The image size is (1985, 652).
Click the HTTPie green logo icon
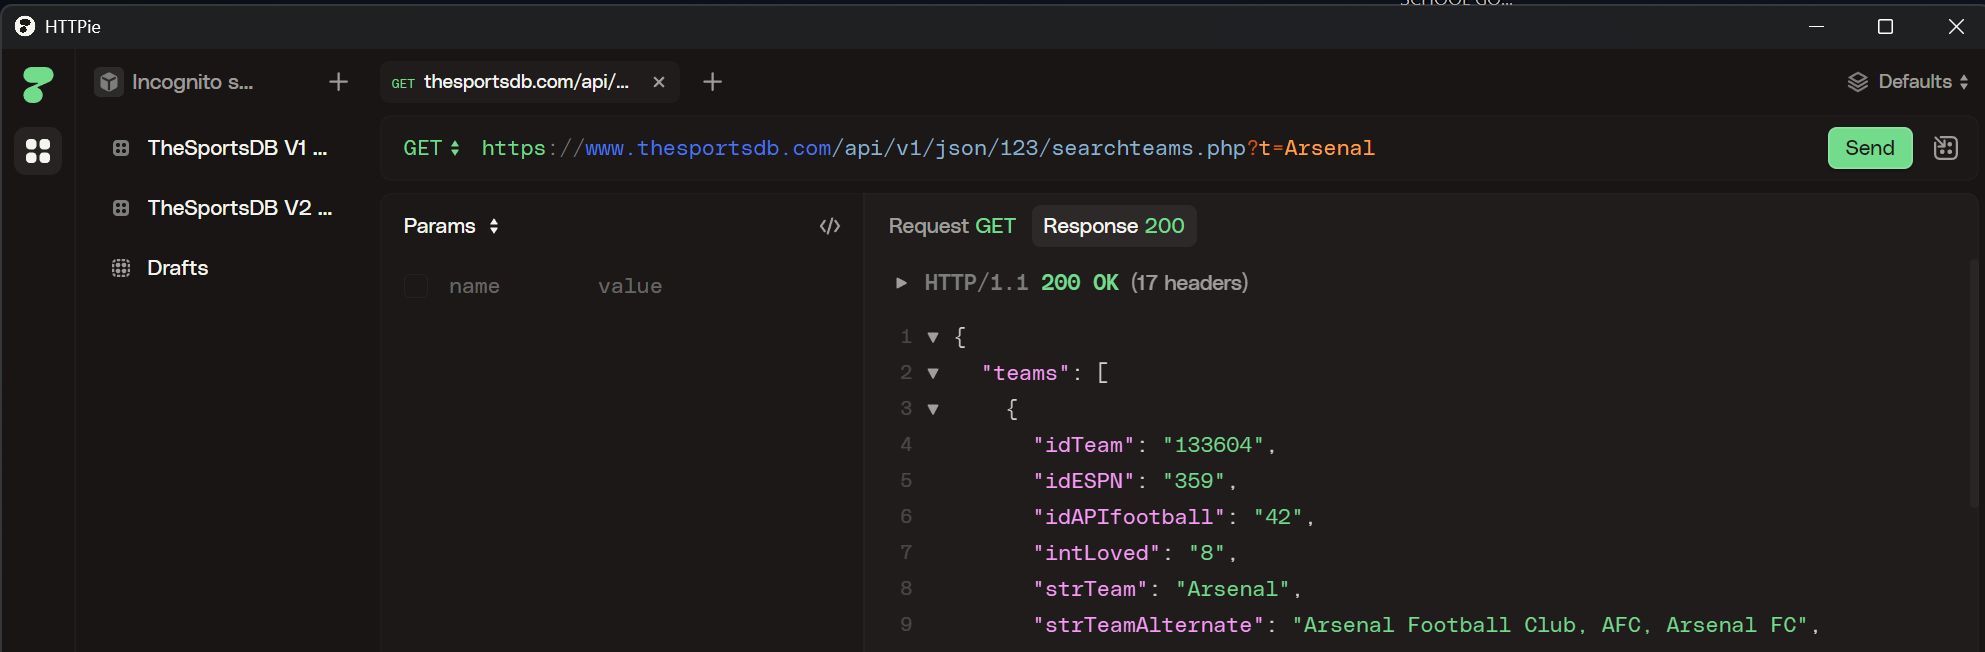click(38, 84)
